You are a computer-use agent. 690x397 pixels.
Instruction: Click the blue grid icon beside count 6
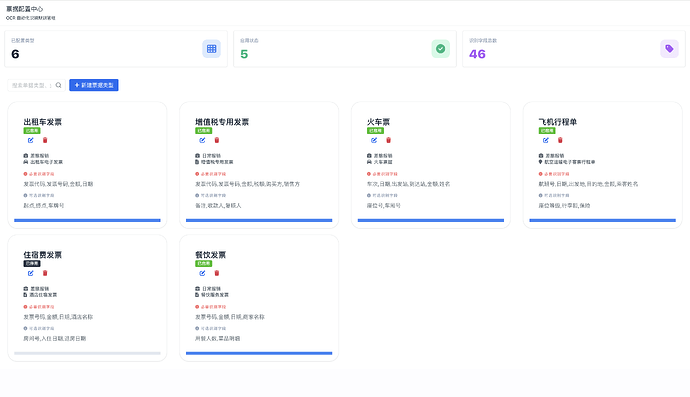[212, 49]
